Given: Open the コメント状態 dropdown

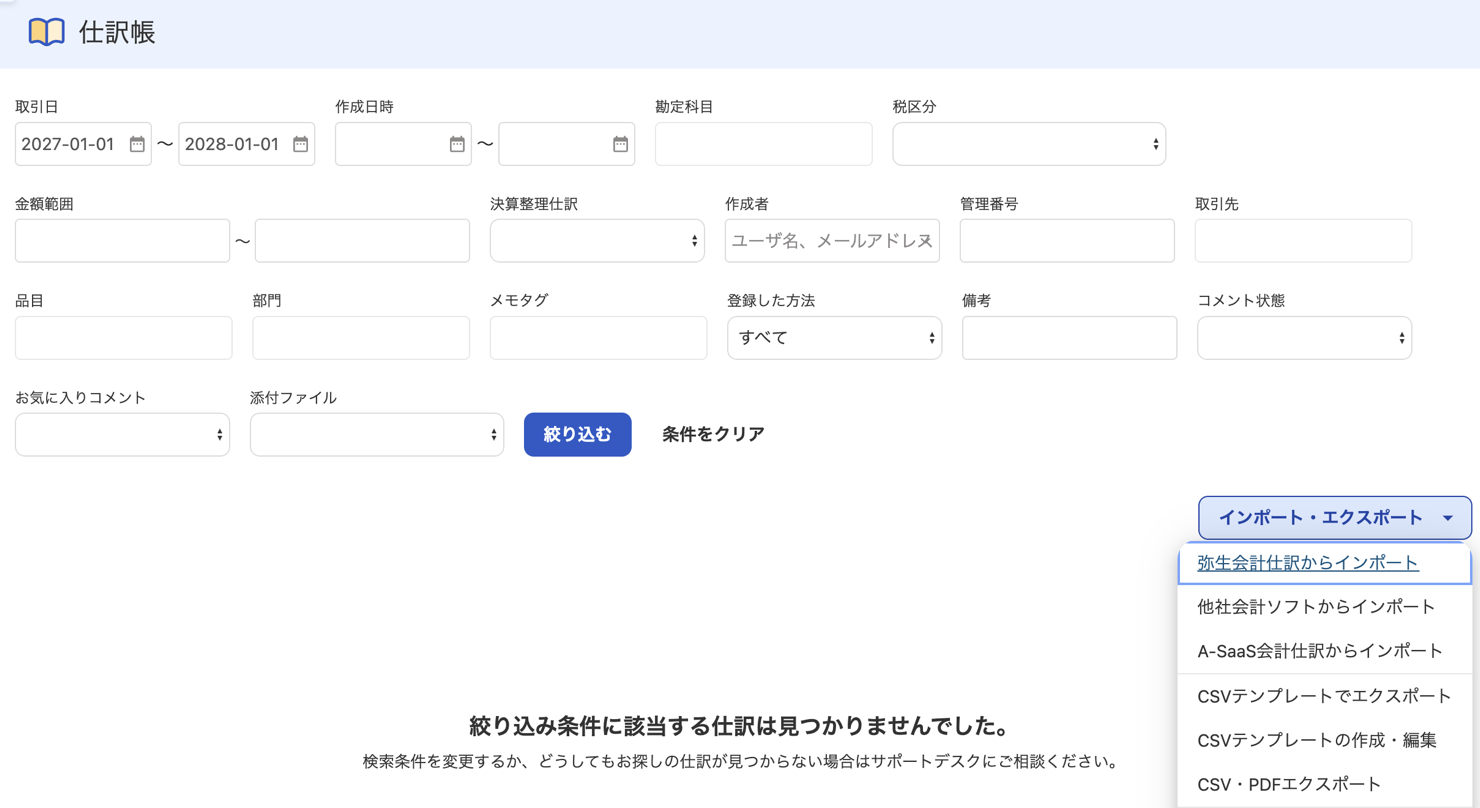Looking at the screenshot, I should 1304,338.
